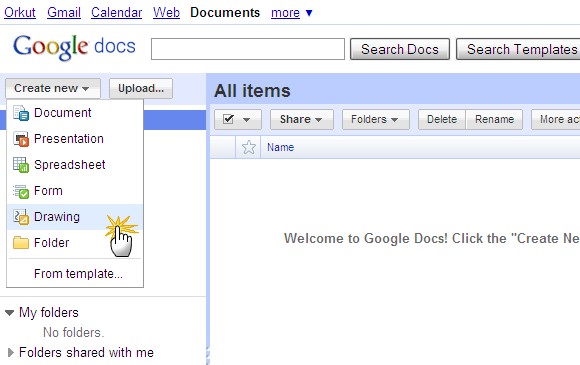
Task: Open the Share dropdown
Action: coord(301,119)
